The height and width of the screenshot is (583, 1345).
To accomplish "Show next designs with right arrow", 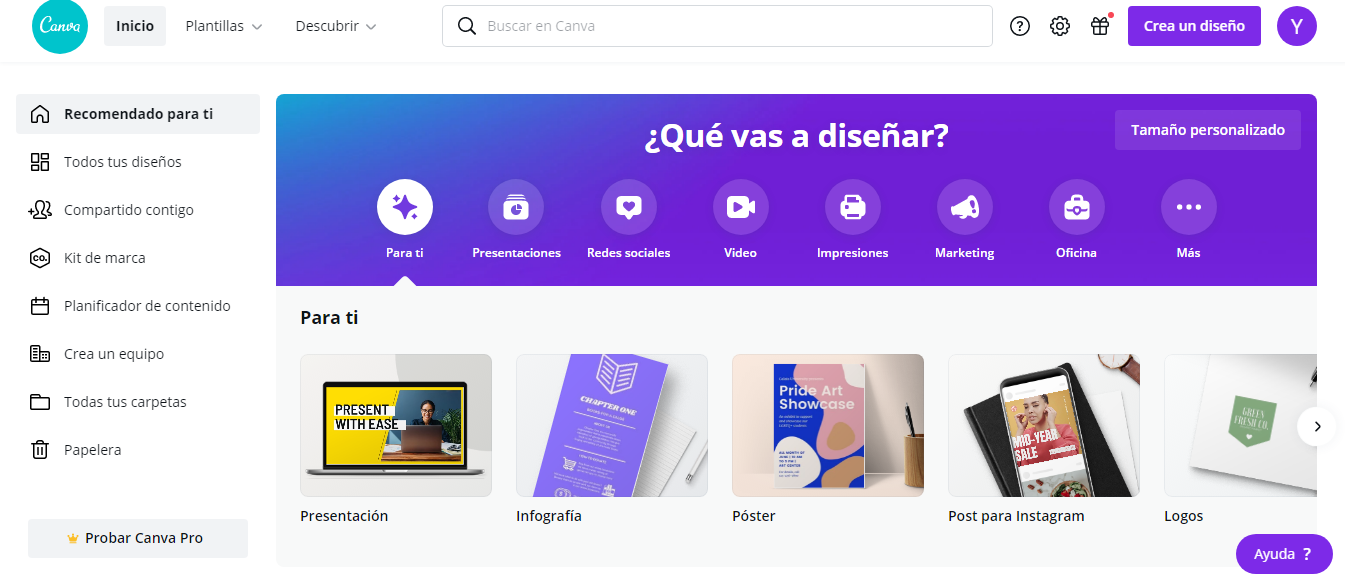I will coord(1317,426).
